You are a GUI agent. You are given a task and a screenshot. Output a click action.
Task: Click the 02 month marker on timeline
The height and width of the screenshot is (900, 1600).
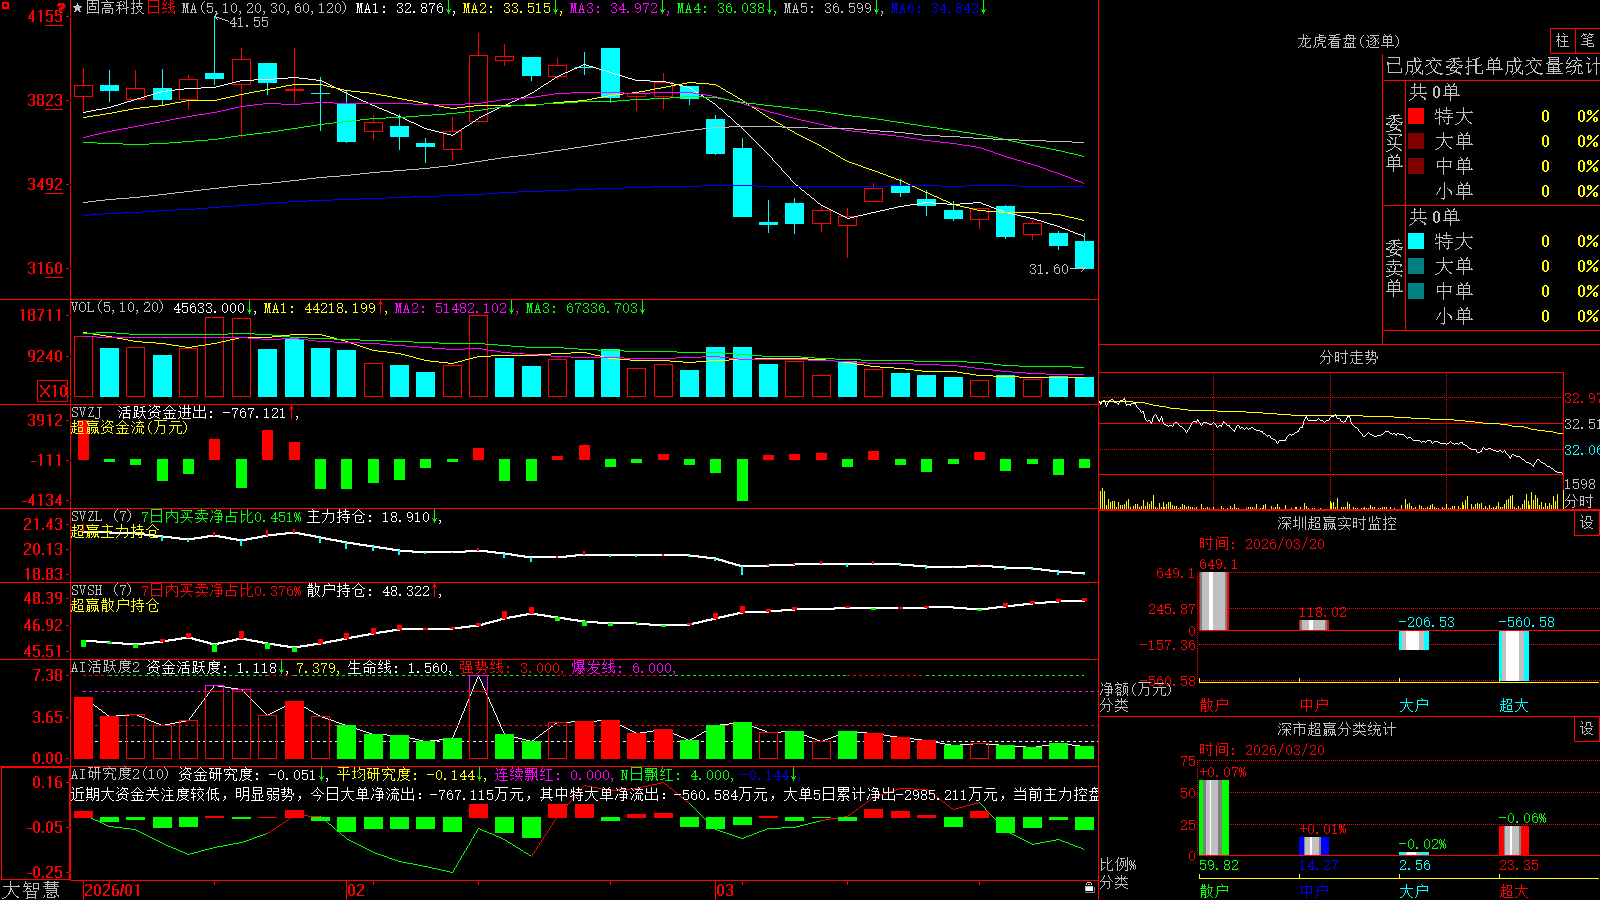coord(356,890)
